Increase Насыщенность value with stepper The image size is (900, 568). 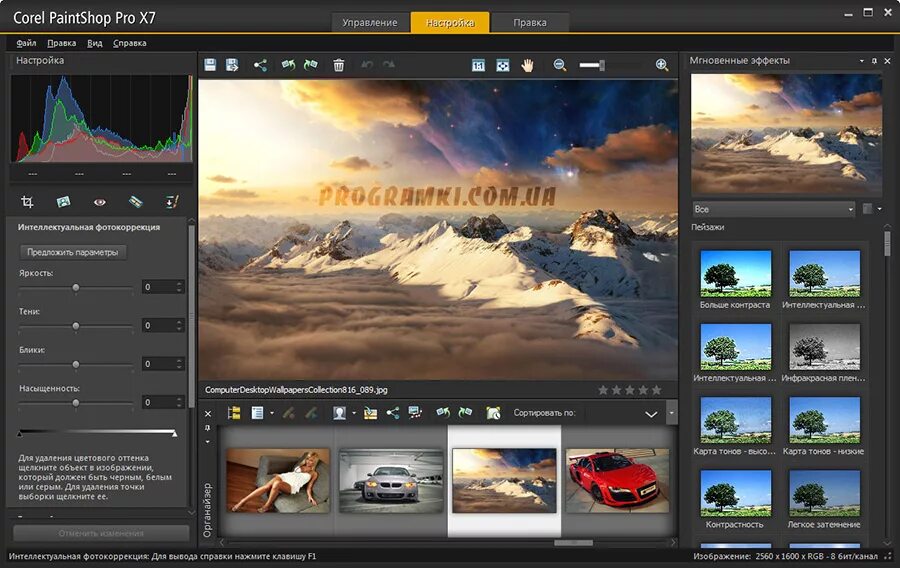pos(180,399)
